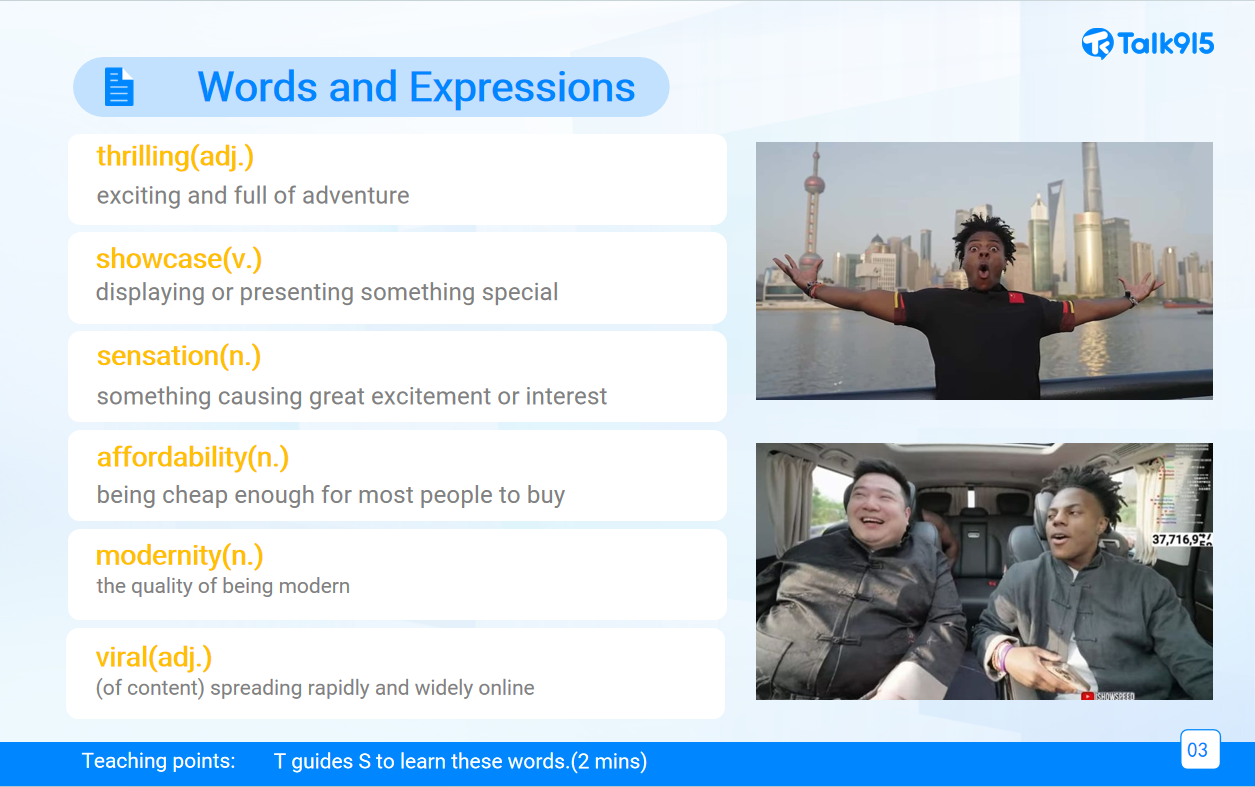The height and width of the screenshot is (787, 1255).
Task: Click the 37,716,9 viewer count overlay
Action: point(1182,540)
